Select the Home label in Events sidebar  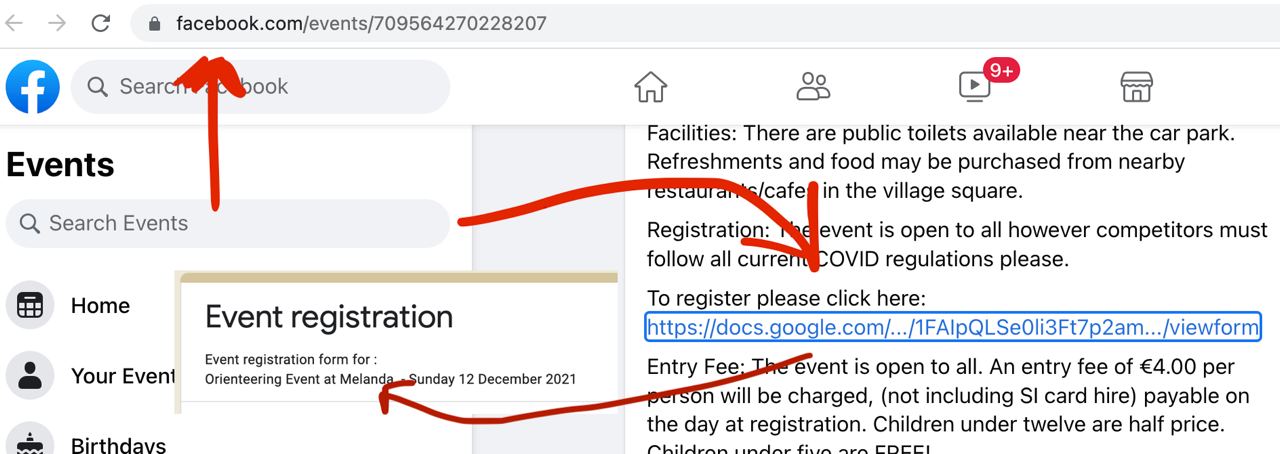pyautogui.click(x=100, y=306)
